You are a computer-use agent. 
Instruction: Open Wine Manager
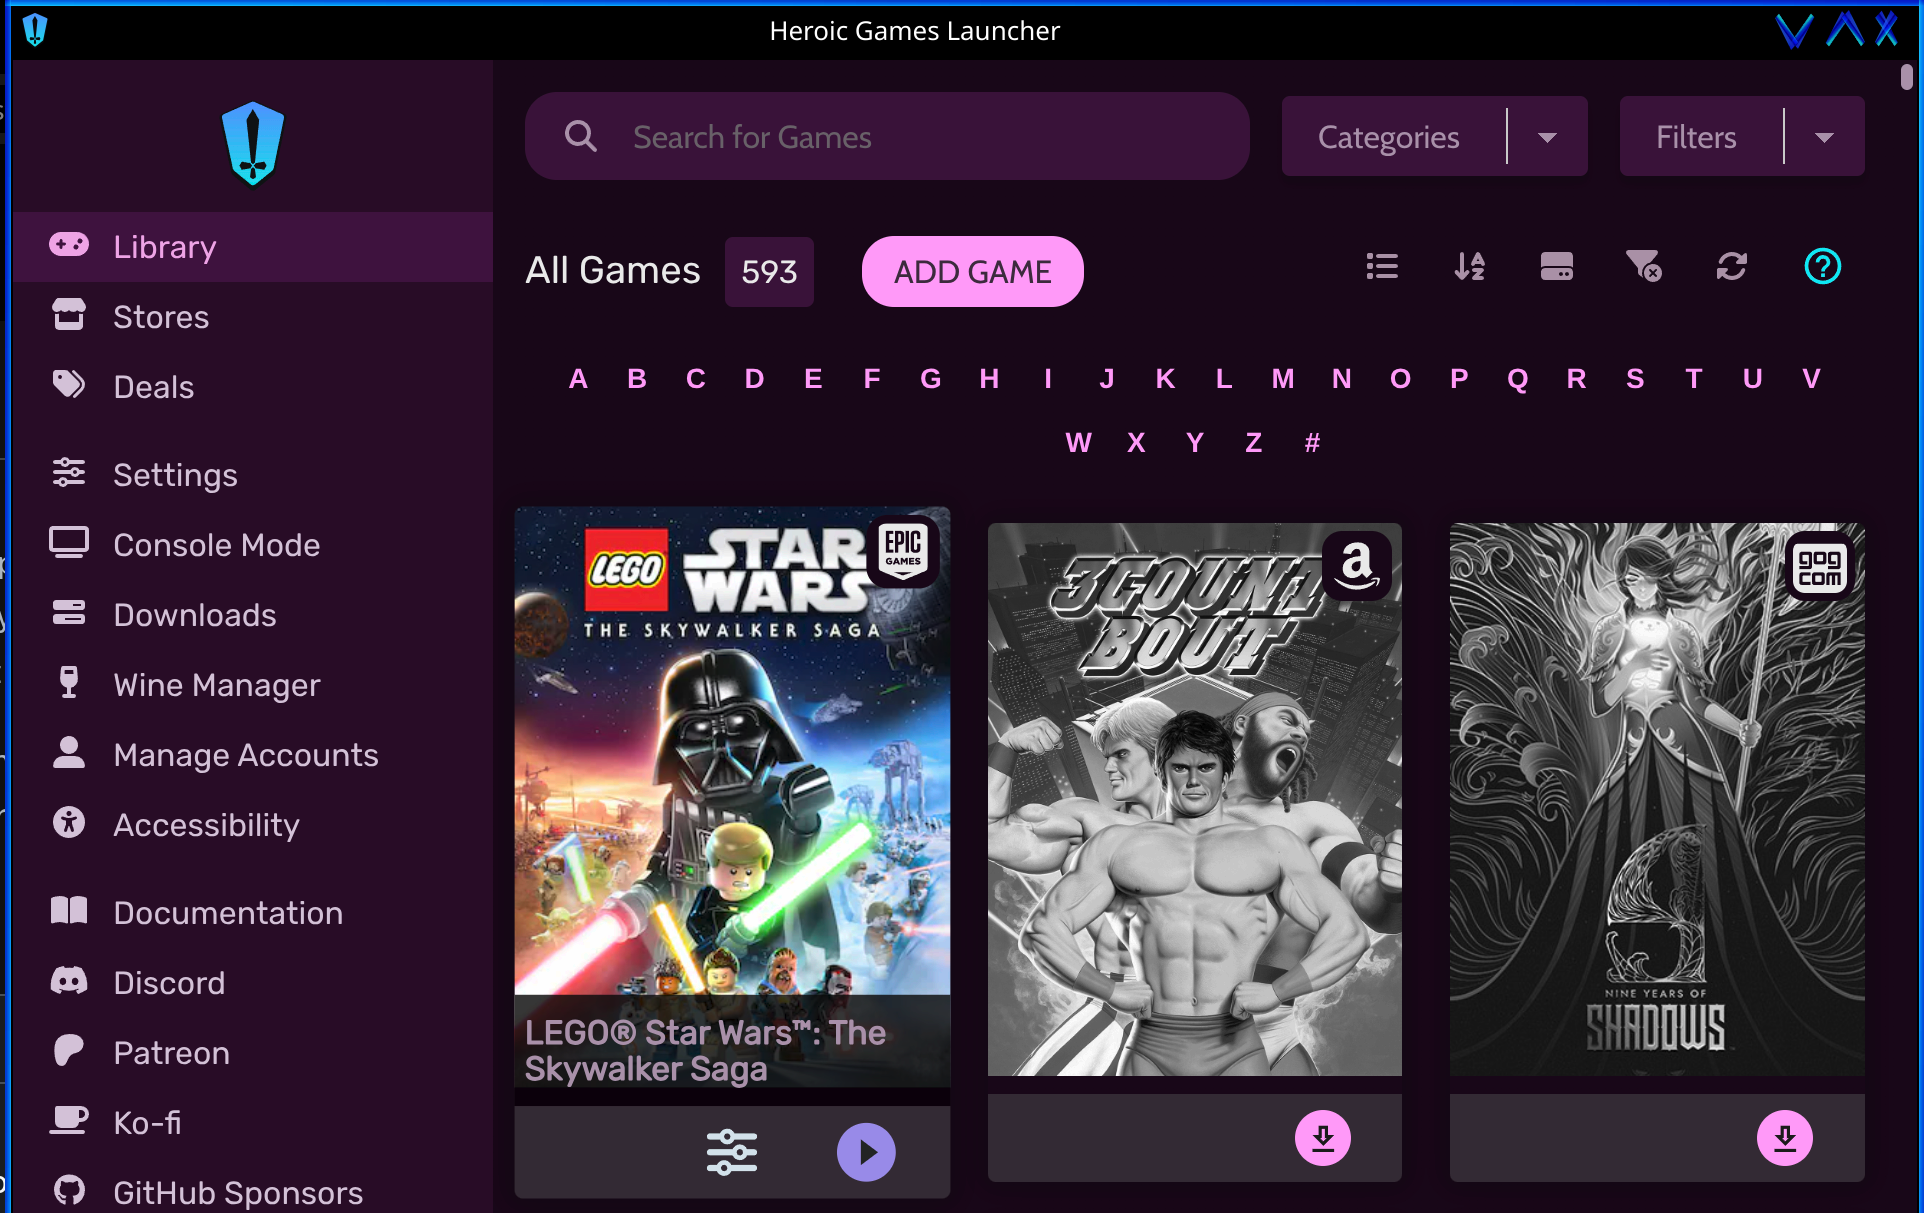pos(253,685)
